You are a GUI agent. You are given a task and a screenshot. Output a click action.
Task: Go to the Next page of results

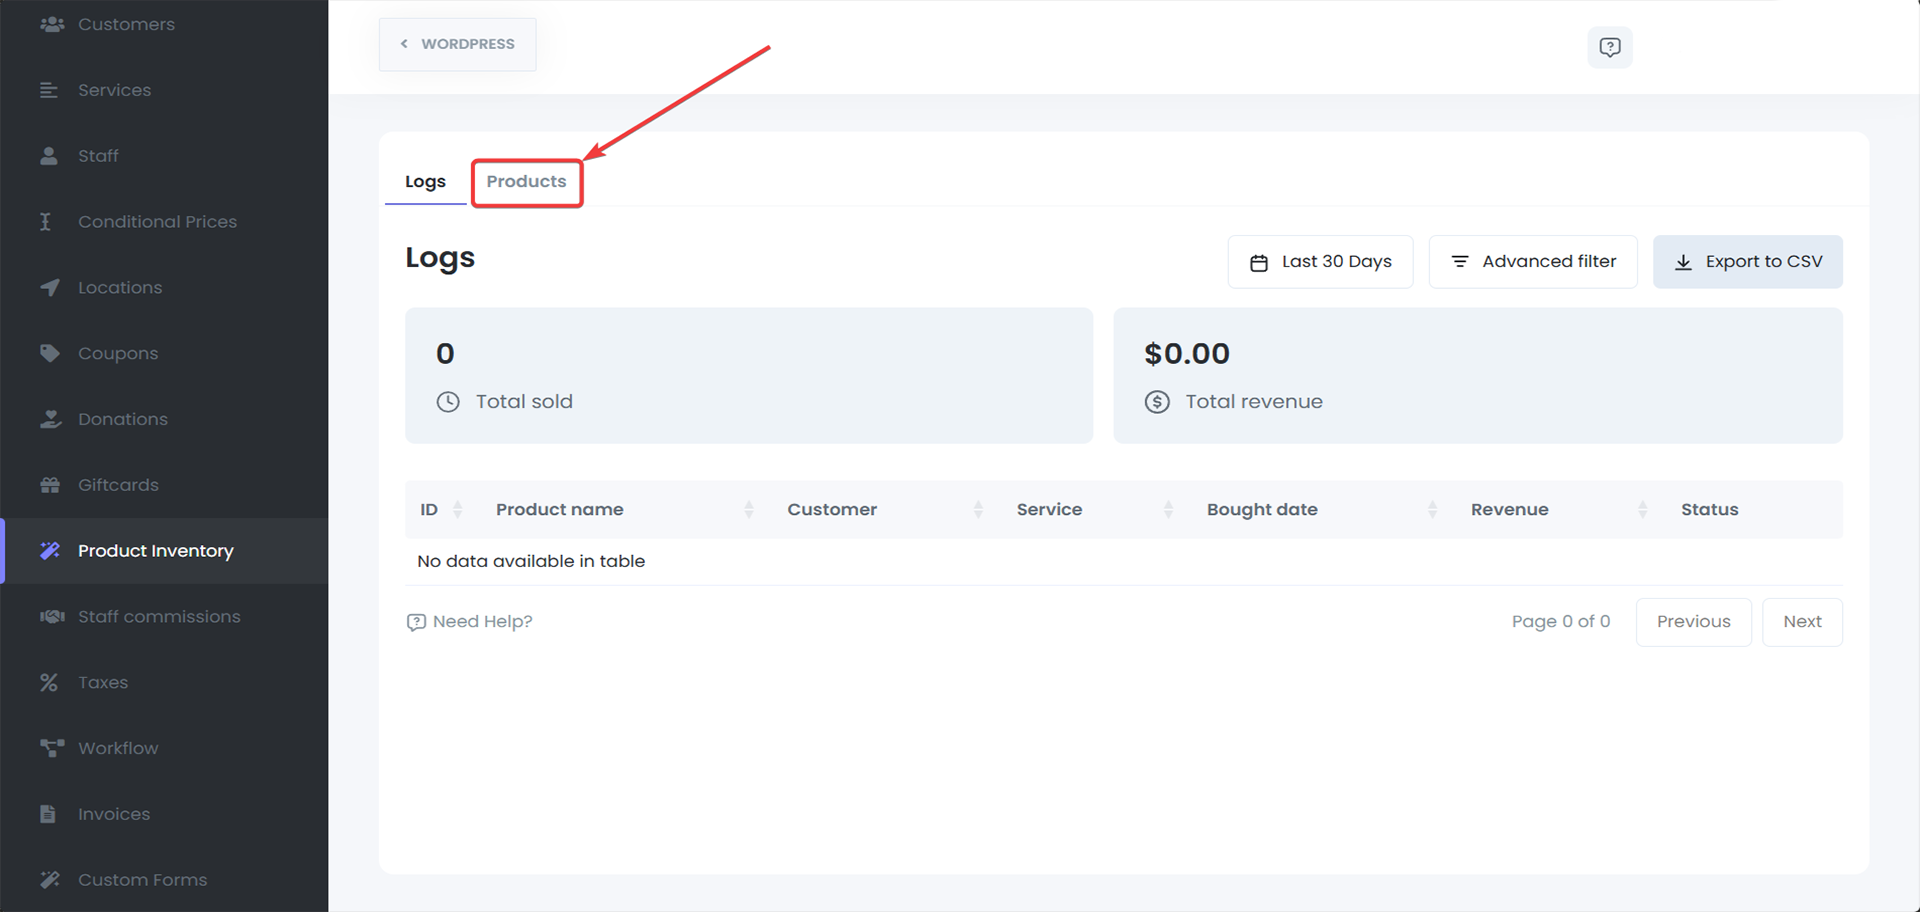pos(1802,621)
